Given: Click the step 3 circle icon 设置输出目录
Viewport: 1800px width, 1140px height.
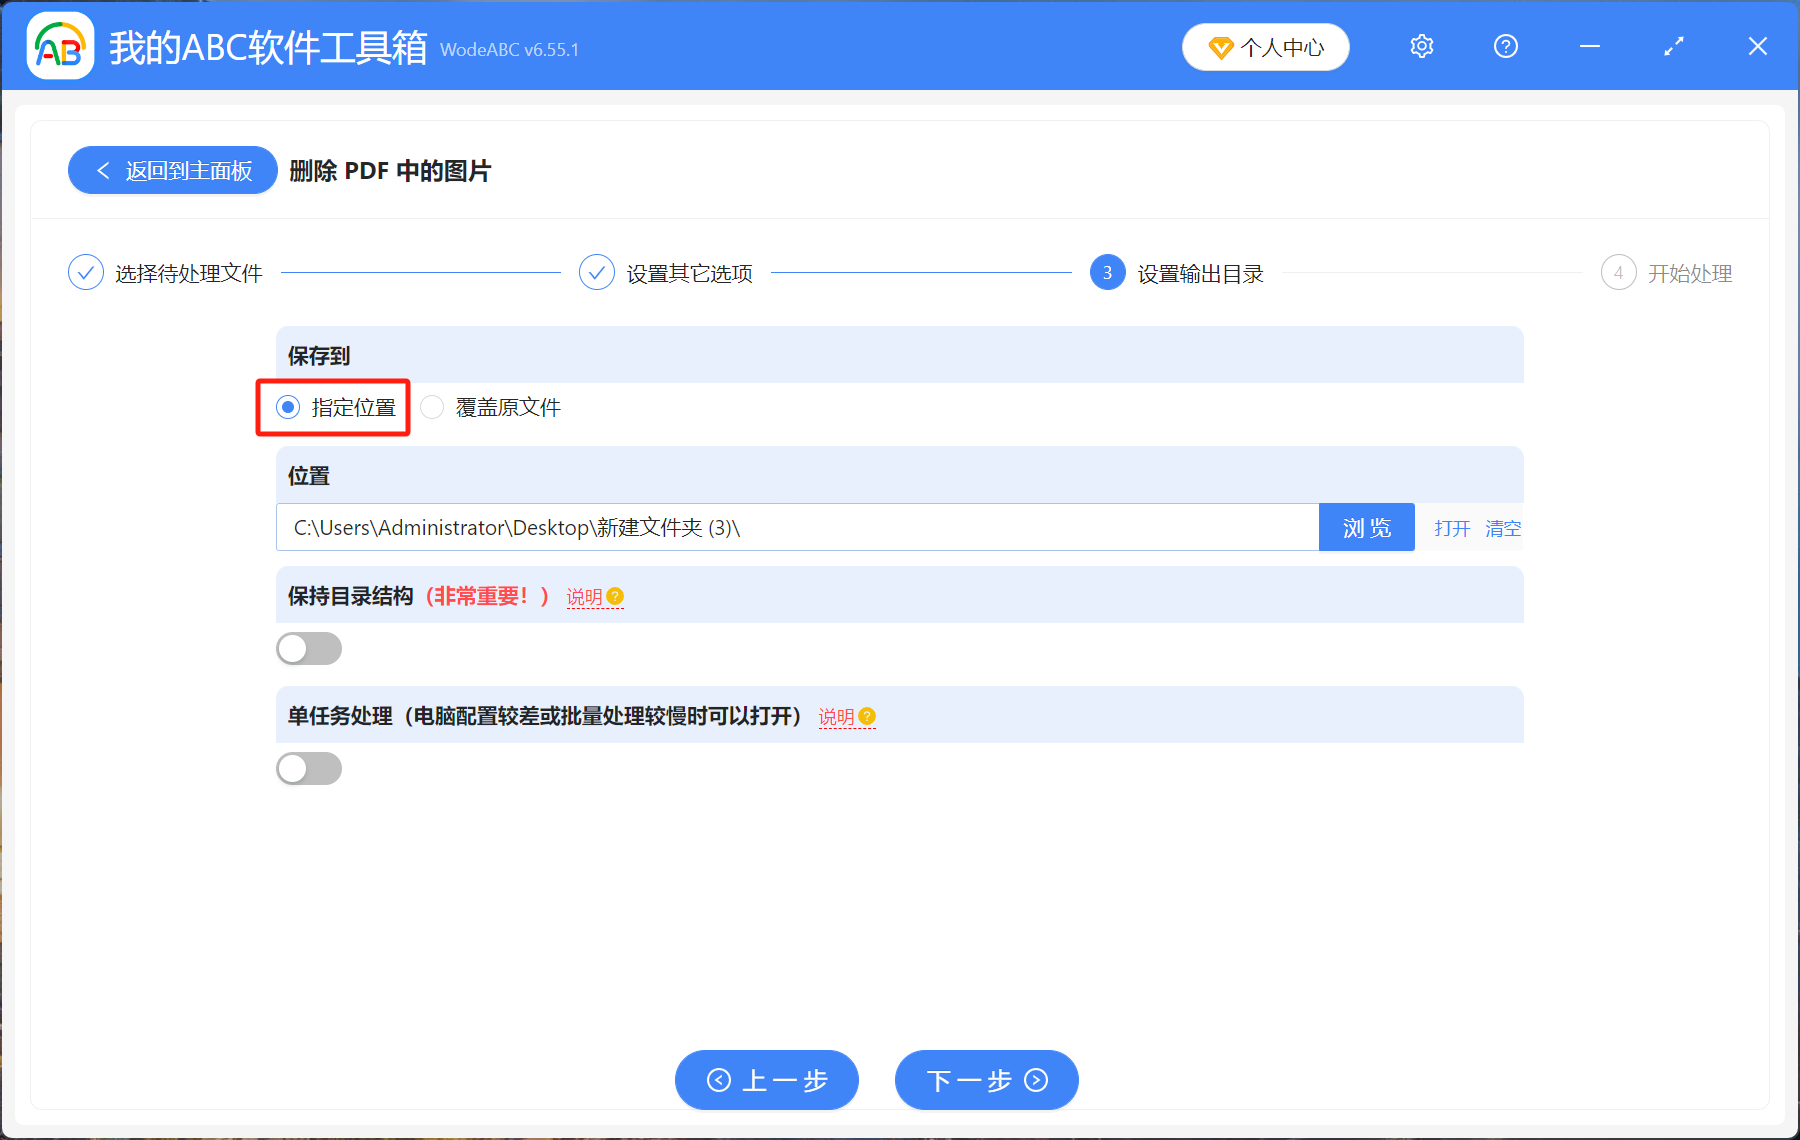Looking at the screenshot, I should point(1107,272).
